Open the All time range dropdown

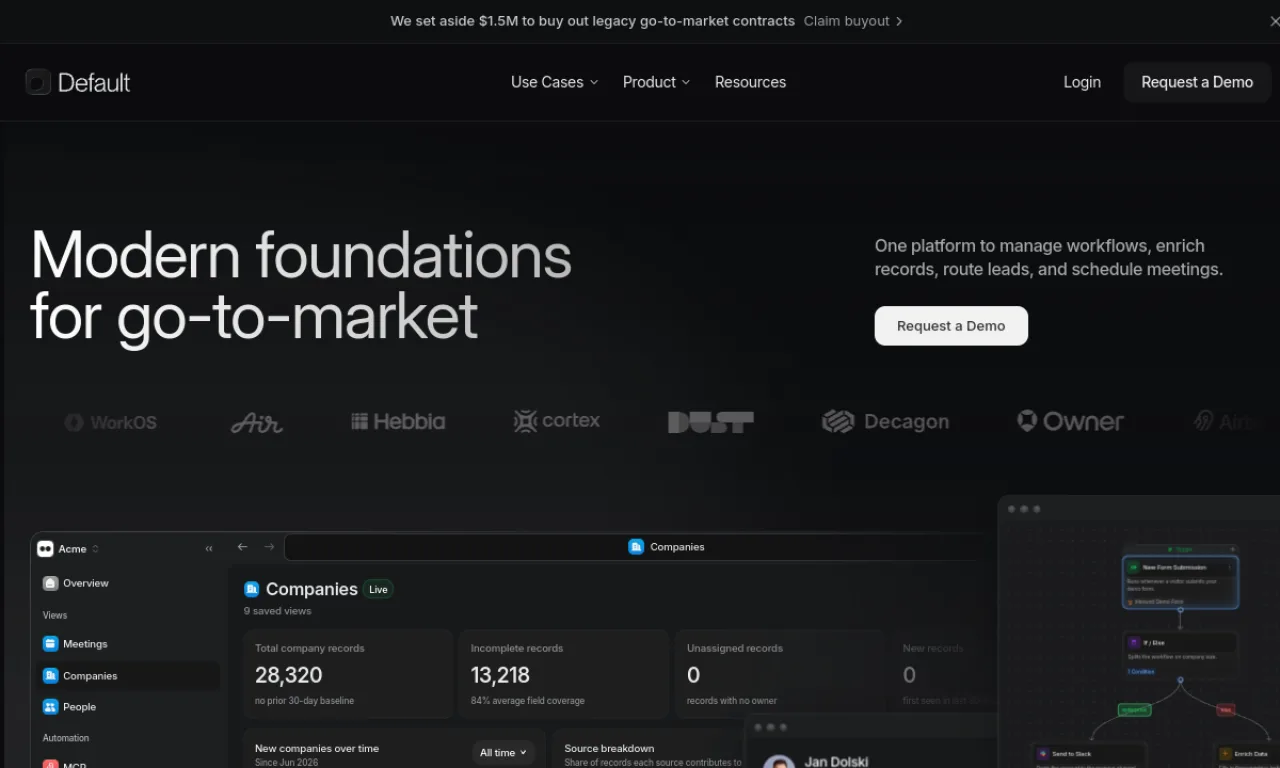503,753
